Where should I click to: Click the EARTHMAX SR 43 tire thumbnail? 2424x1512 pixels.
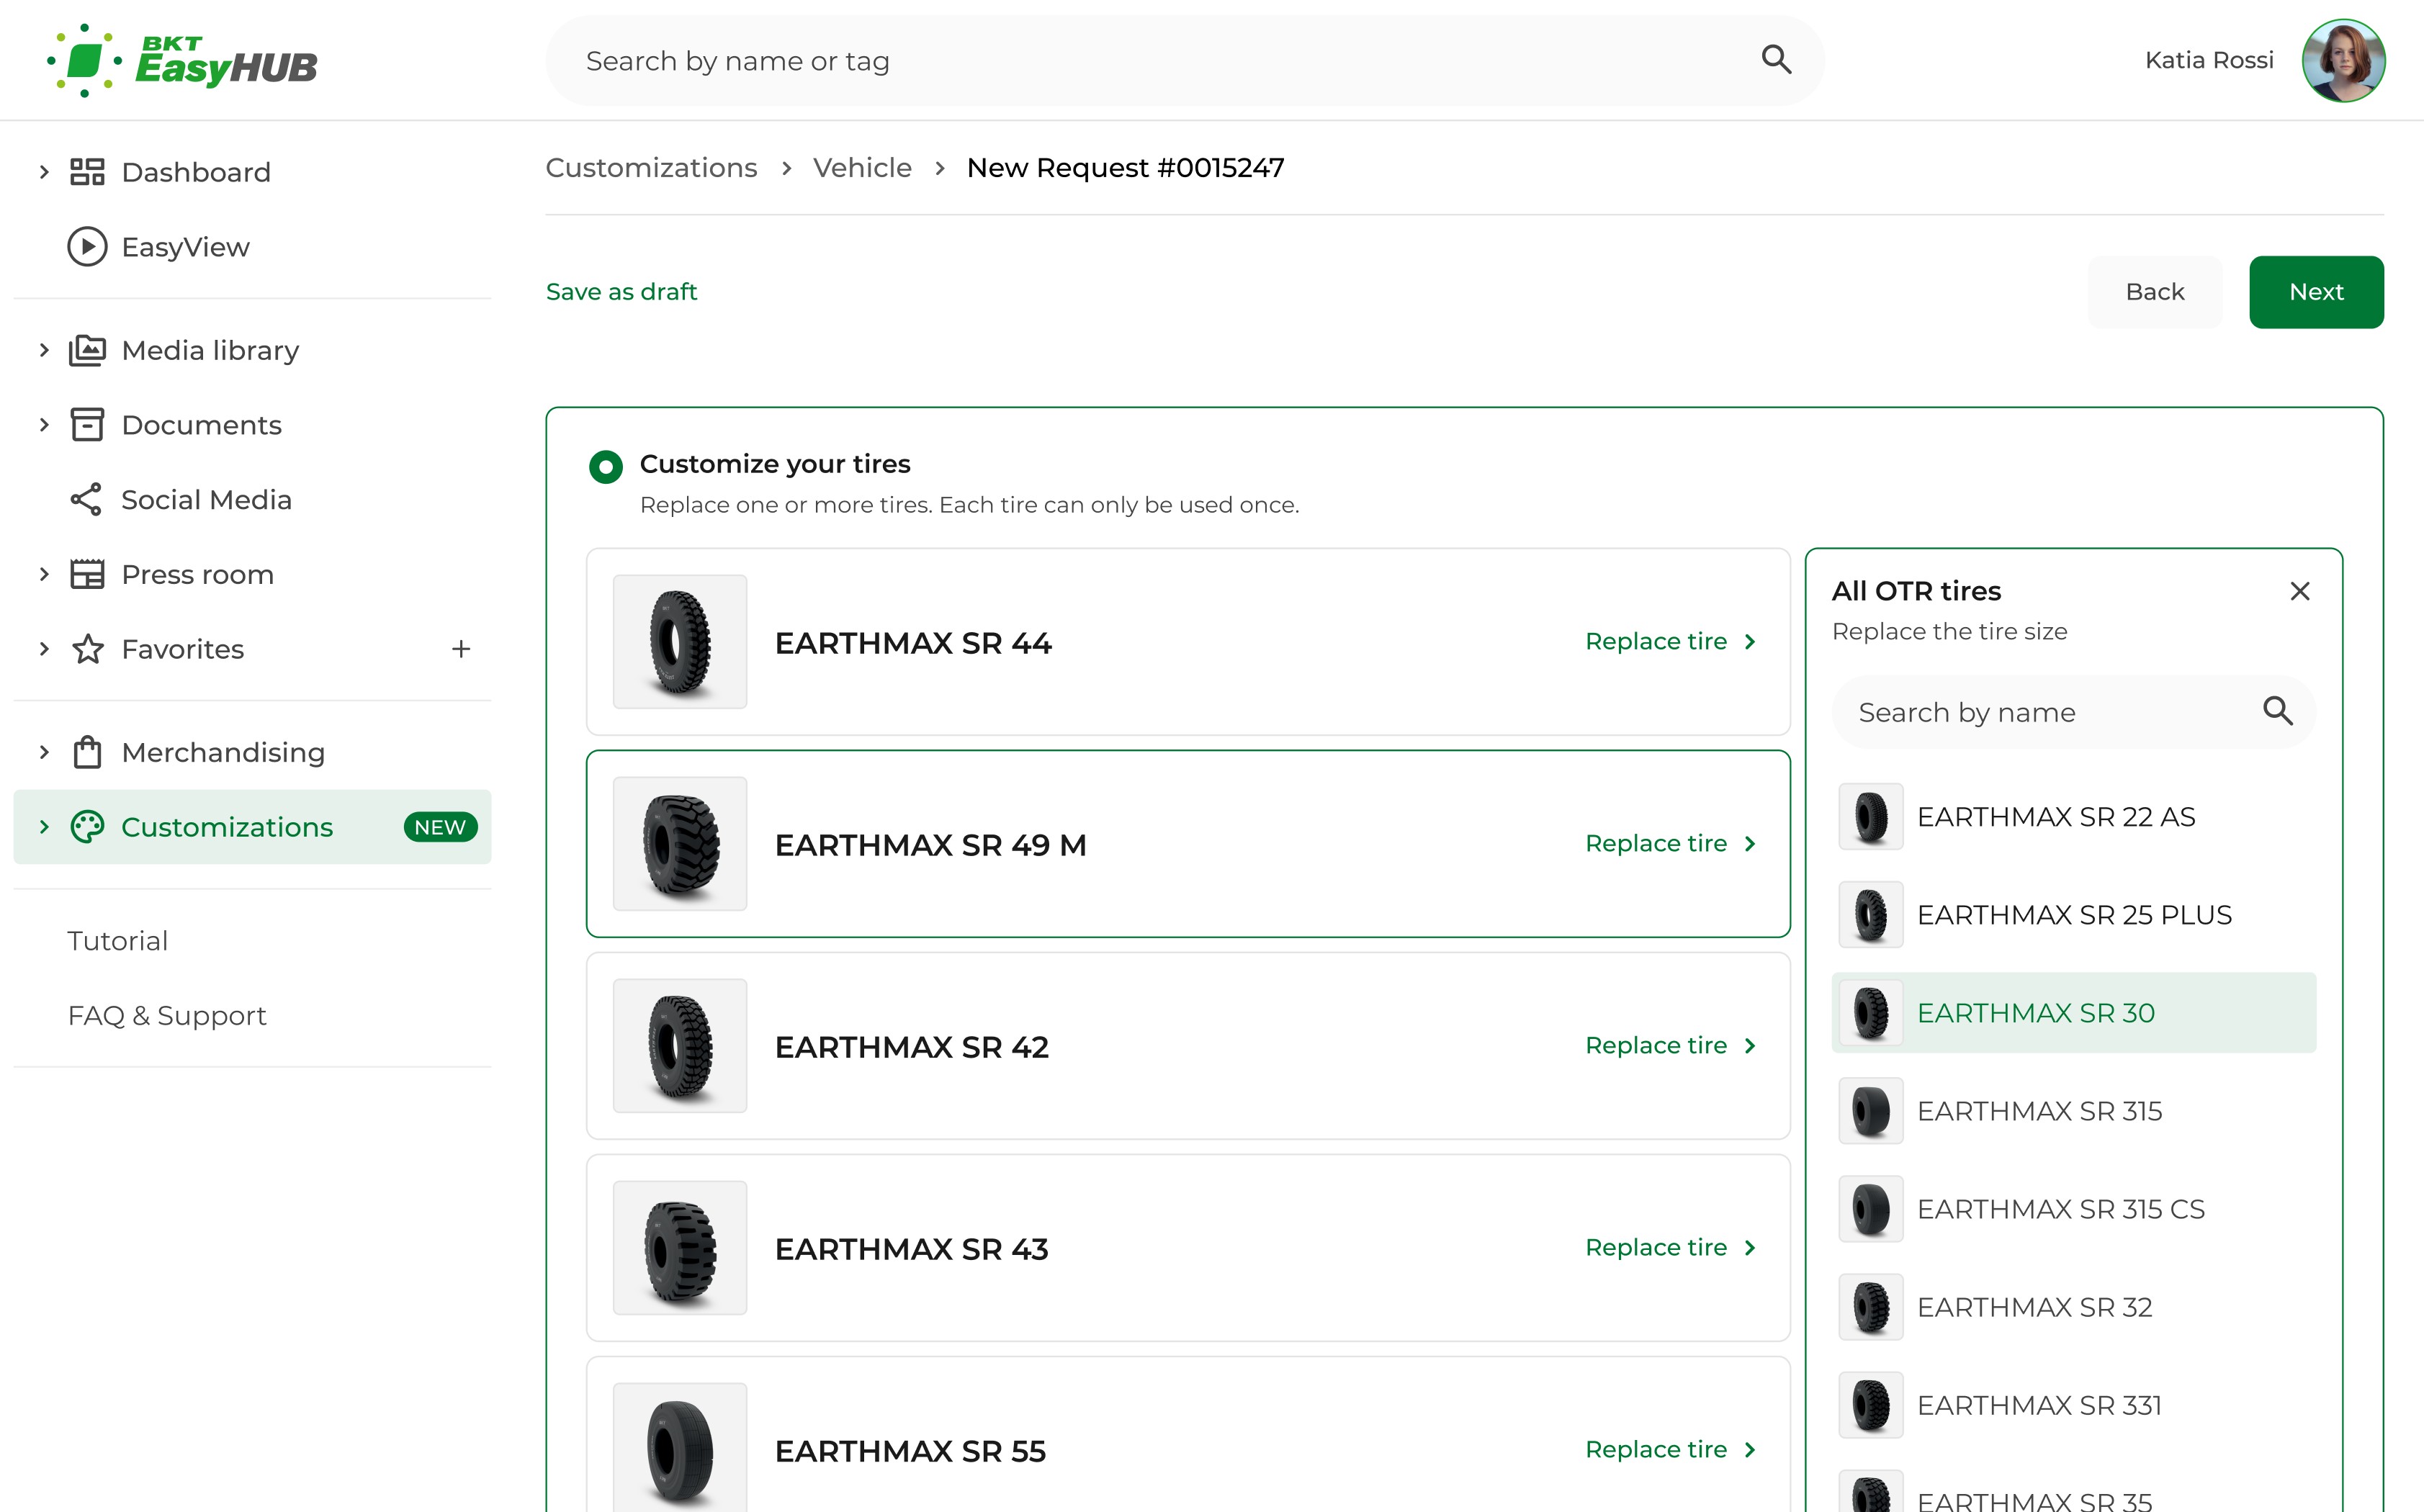[x=680, y=1248]
